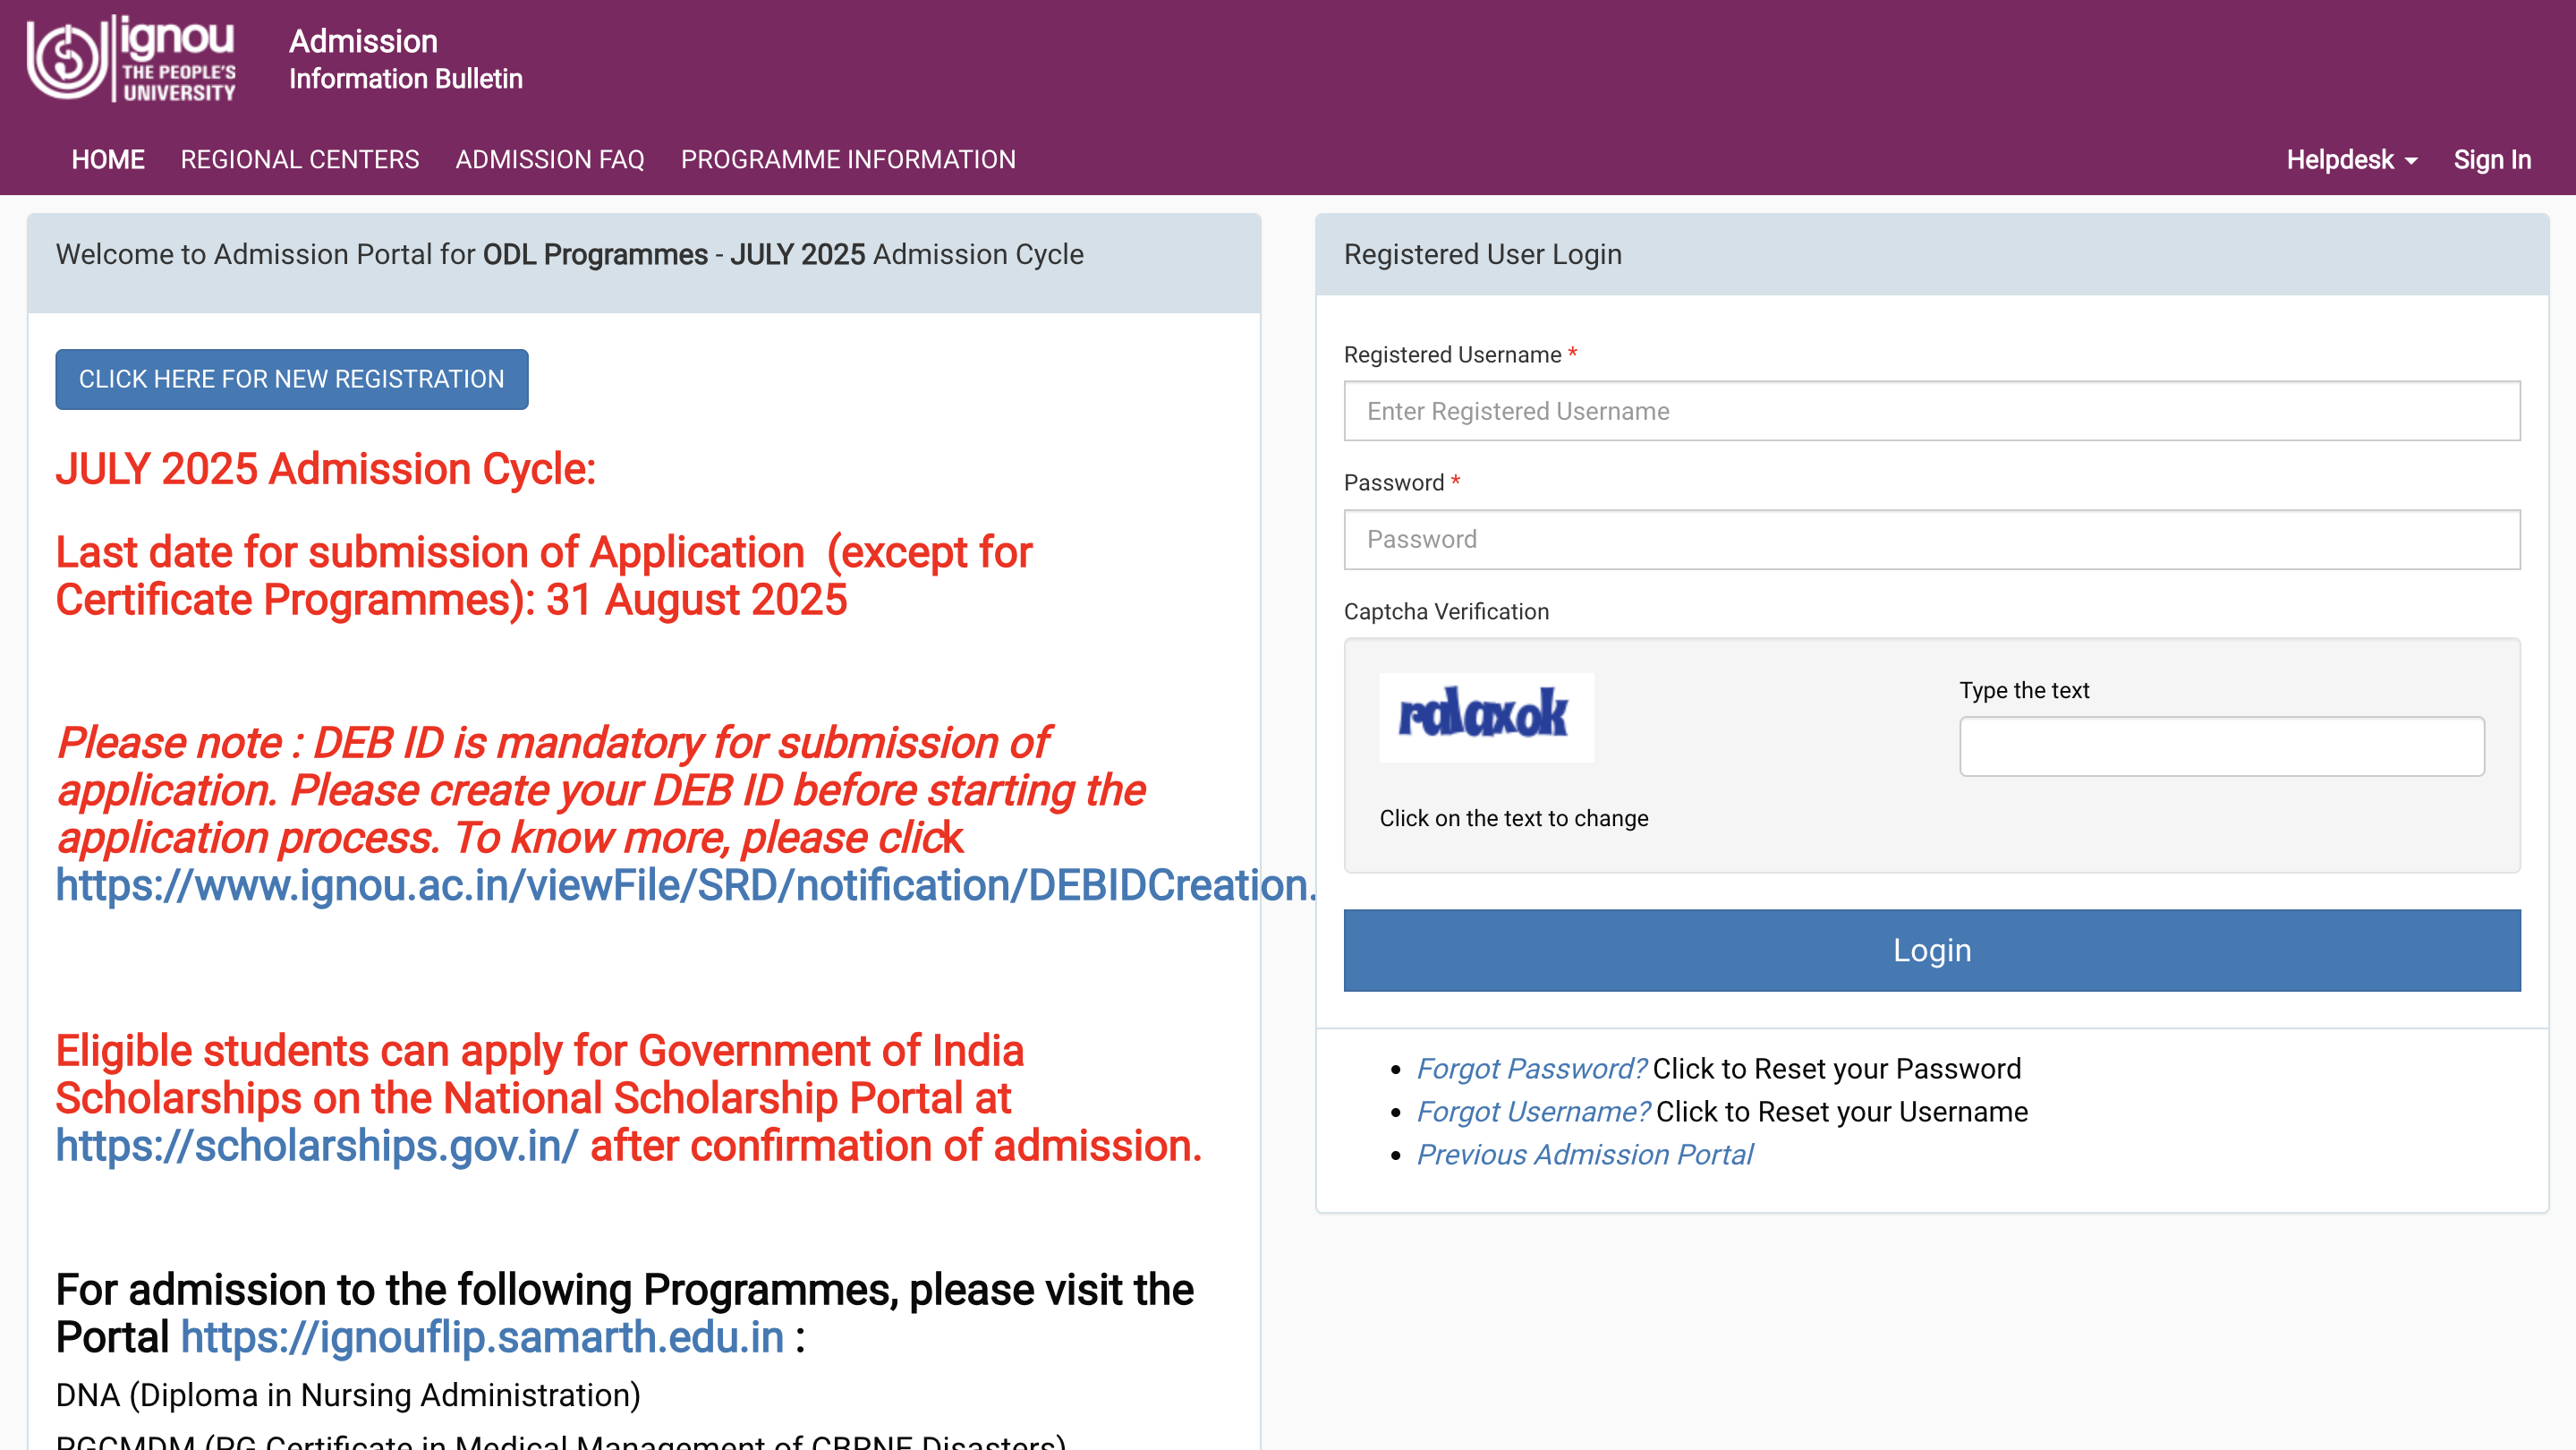Image resolution: width=2576 pixels, height=1450 pixels.
Task: Open the Forgot Username link
Action: click(x=1534, y=1111)
